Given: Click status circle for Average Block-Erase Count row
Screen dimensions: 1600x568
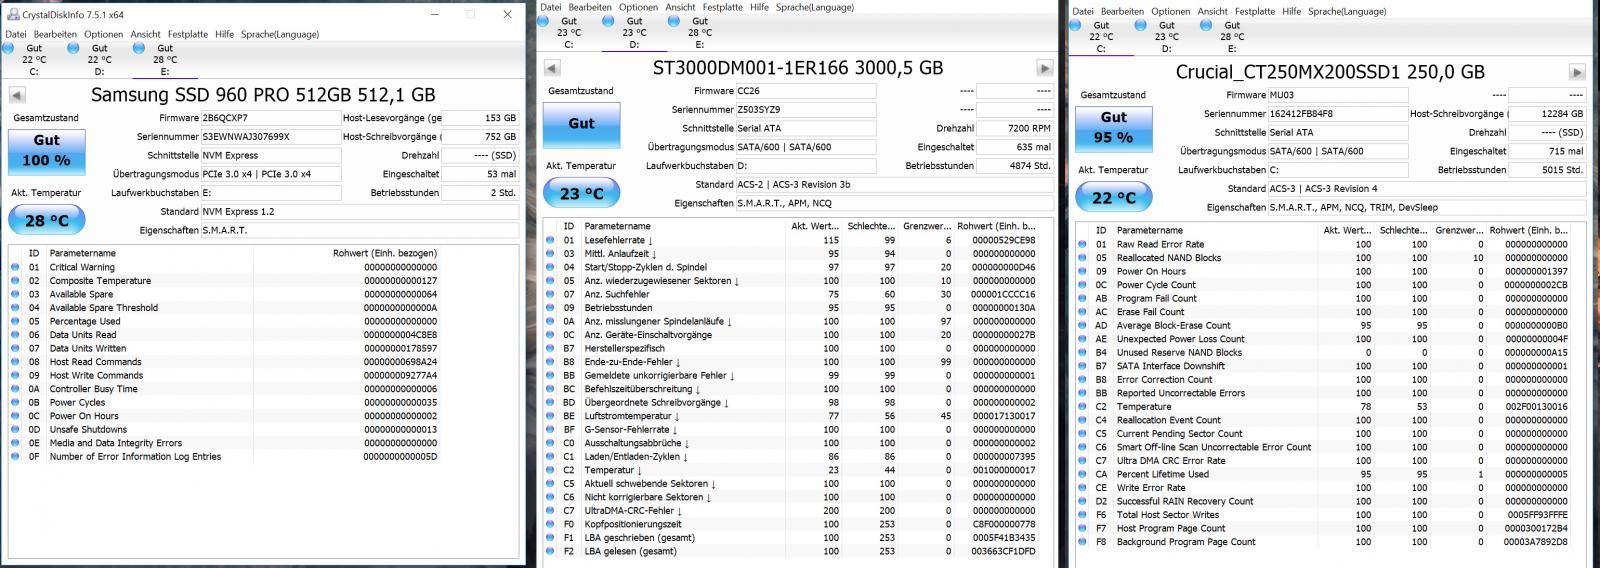Looking at the screenshot, I should [1082, 325].
